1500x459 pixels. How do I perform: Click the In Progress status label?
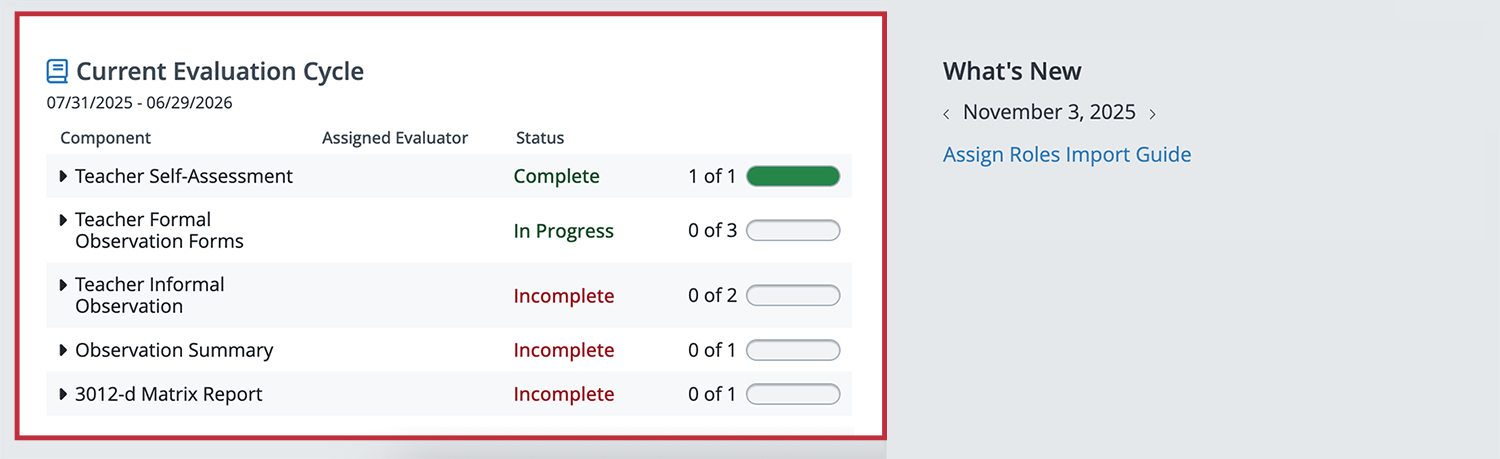[x=563, y=231]
